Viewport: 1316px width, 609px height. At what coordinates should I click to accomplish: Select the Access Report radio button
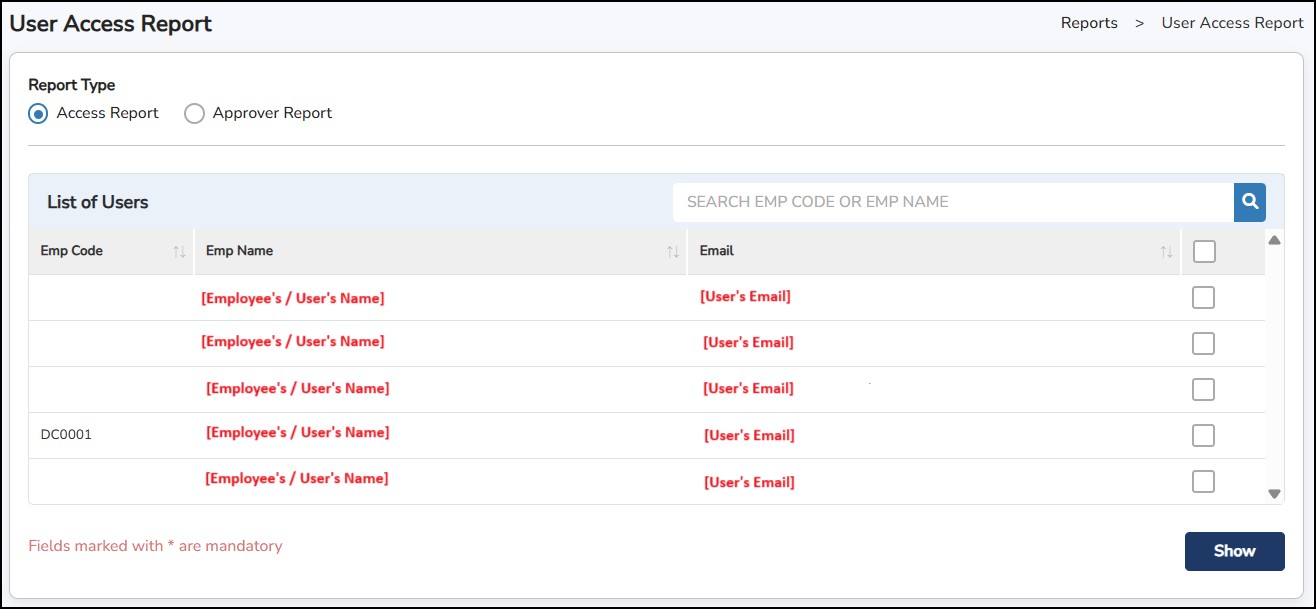38,114
